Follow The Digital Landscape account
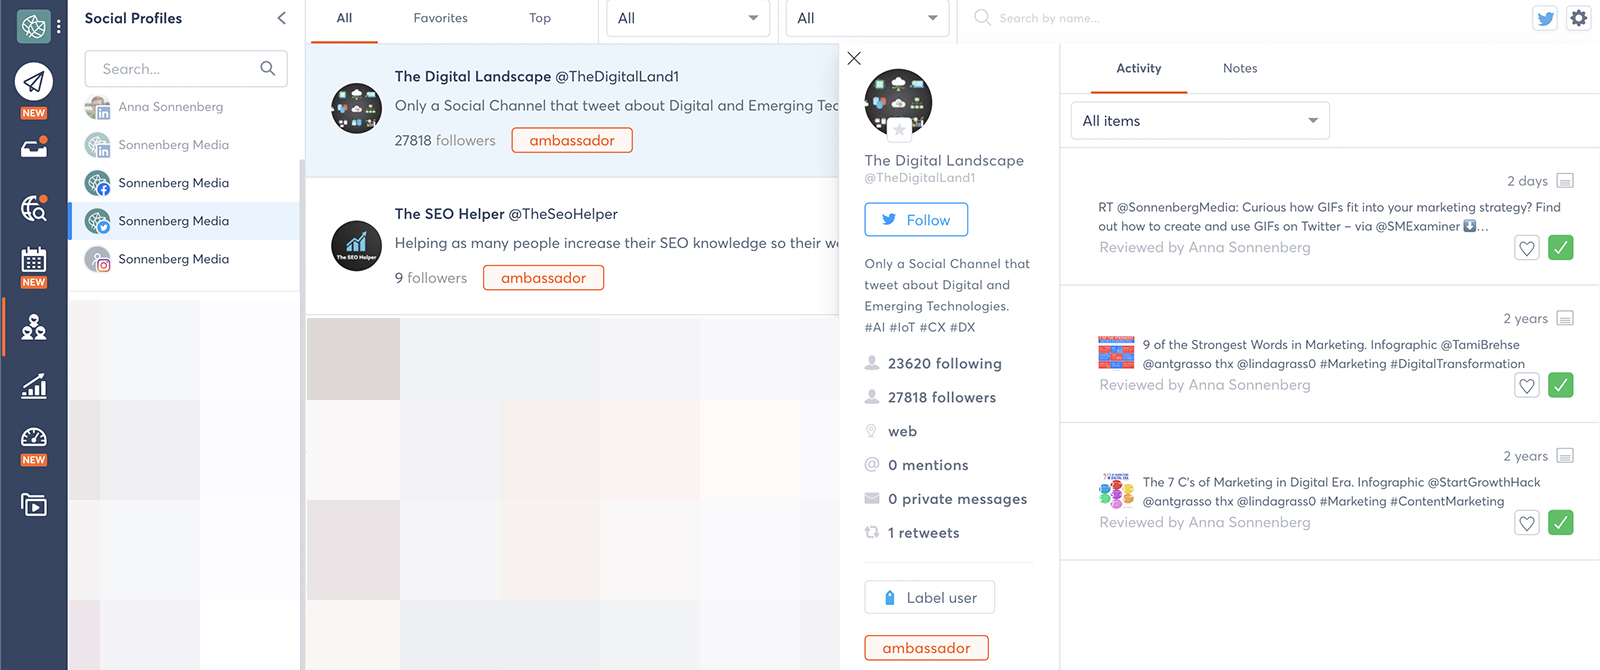Screen dimensions: 1600x670 pos(916,220)
